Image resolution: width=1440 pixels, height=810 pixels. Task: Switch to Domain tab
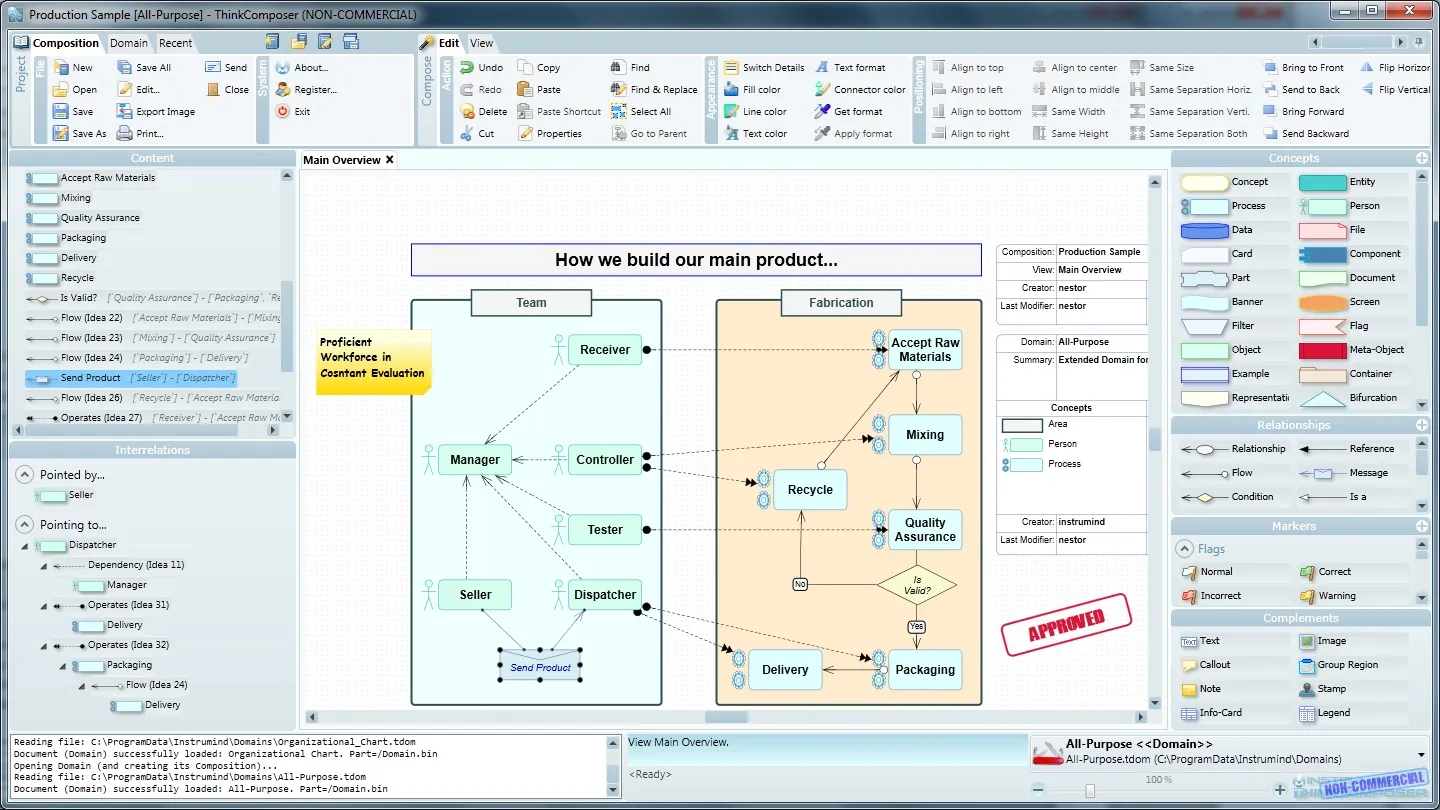coord(129,43)
